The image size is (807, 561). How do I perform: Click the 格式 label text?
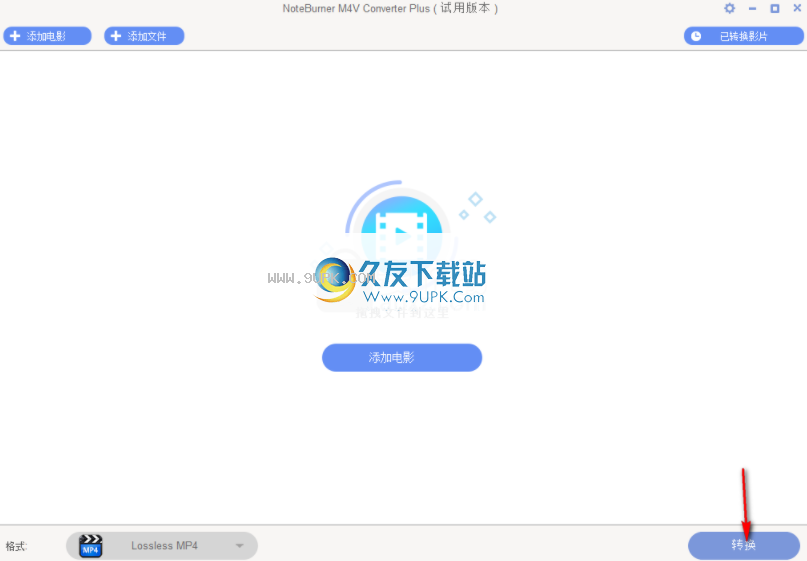(16, 546)
